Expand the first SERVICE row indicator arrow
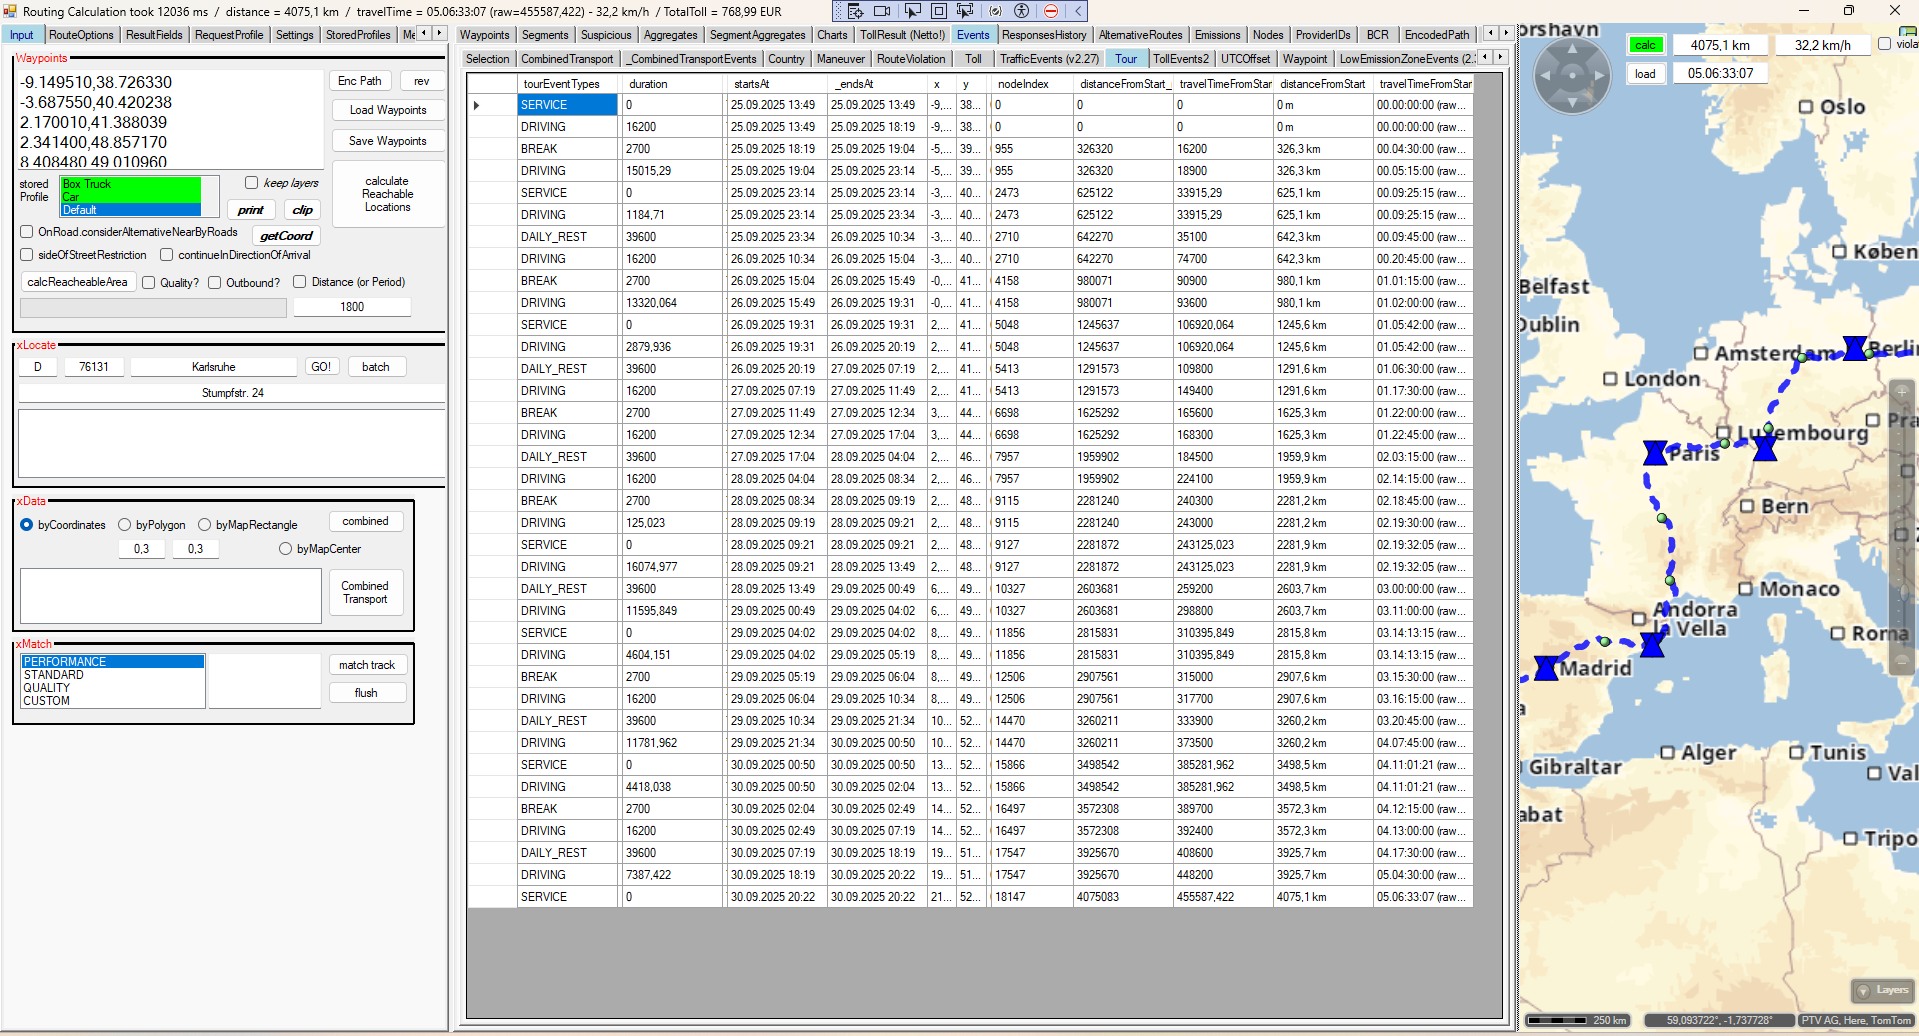The height and width of the screenshot is (1036, 1919). click(476, 105)
